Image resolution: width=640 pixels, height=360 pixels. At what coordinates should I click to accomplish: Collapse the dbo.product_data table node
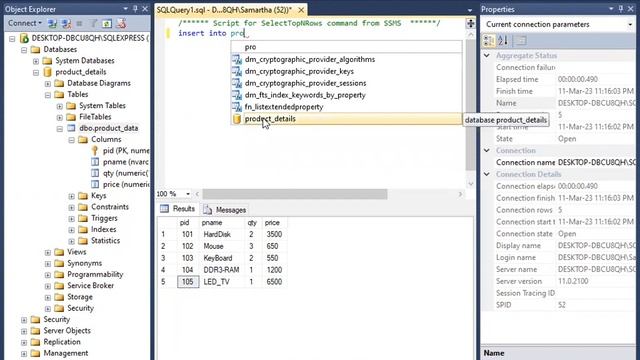point(60,129)
